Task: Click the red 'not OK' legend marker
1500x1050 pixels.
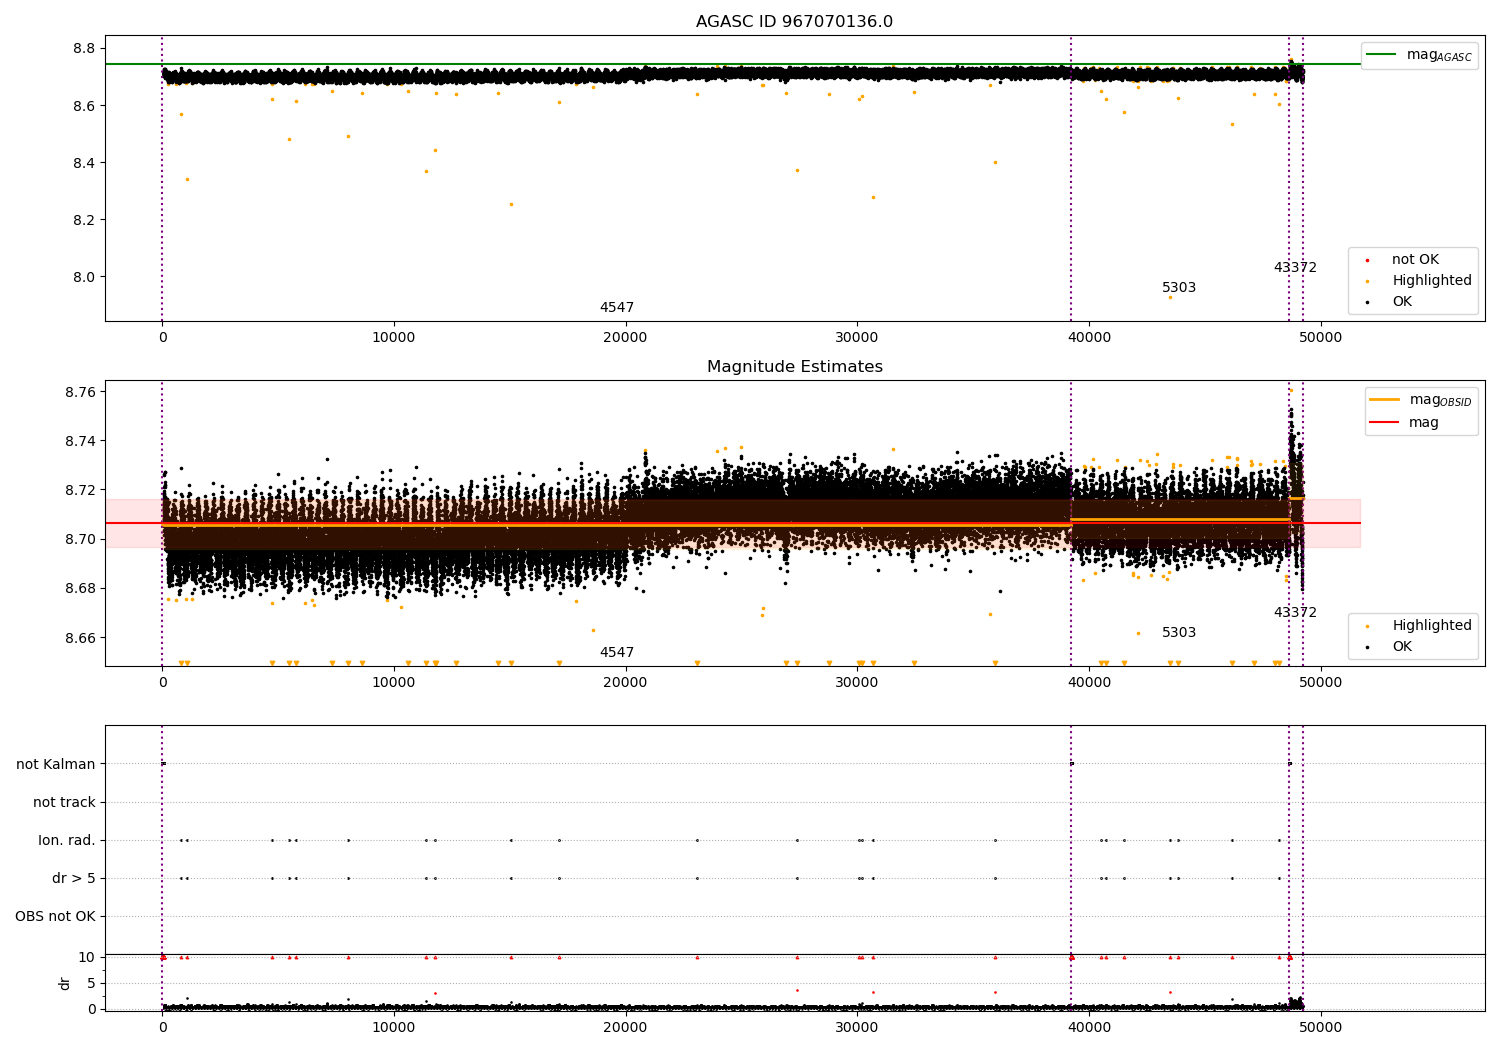Action: (1367, 260)
